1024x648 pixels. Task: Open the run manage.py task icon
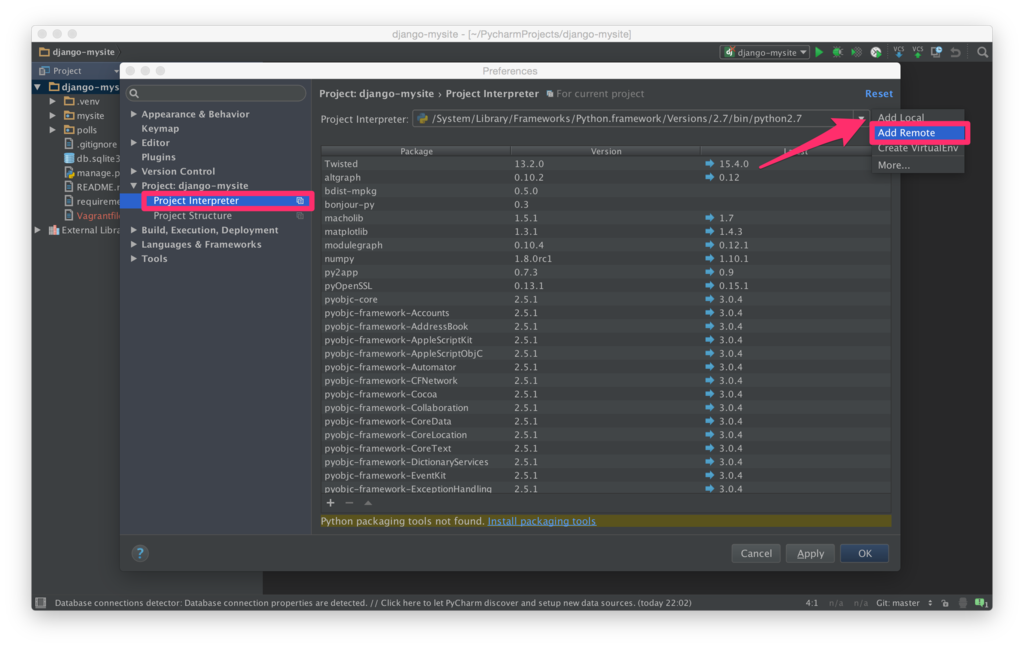(876, 52)
